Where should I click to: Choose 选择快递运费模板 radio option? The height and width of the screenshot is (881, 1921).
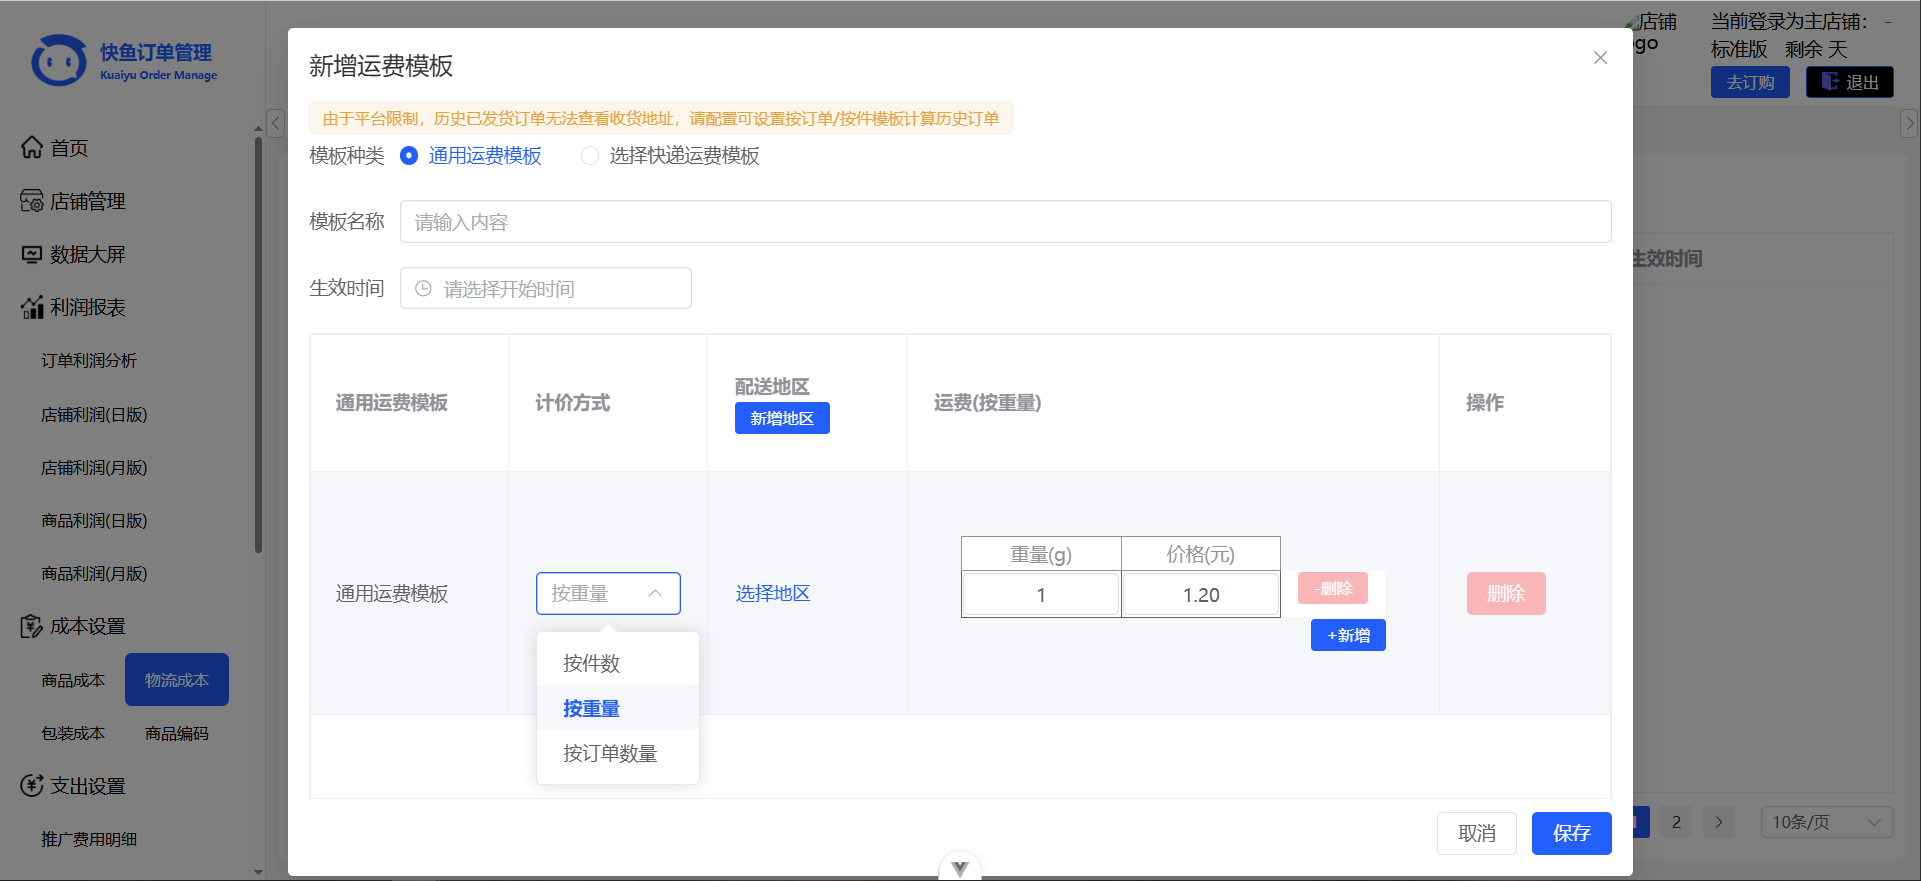pyautogui.click(x=590, y=156)
